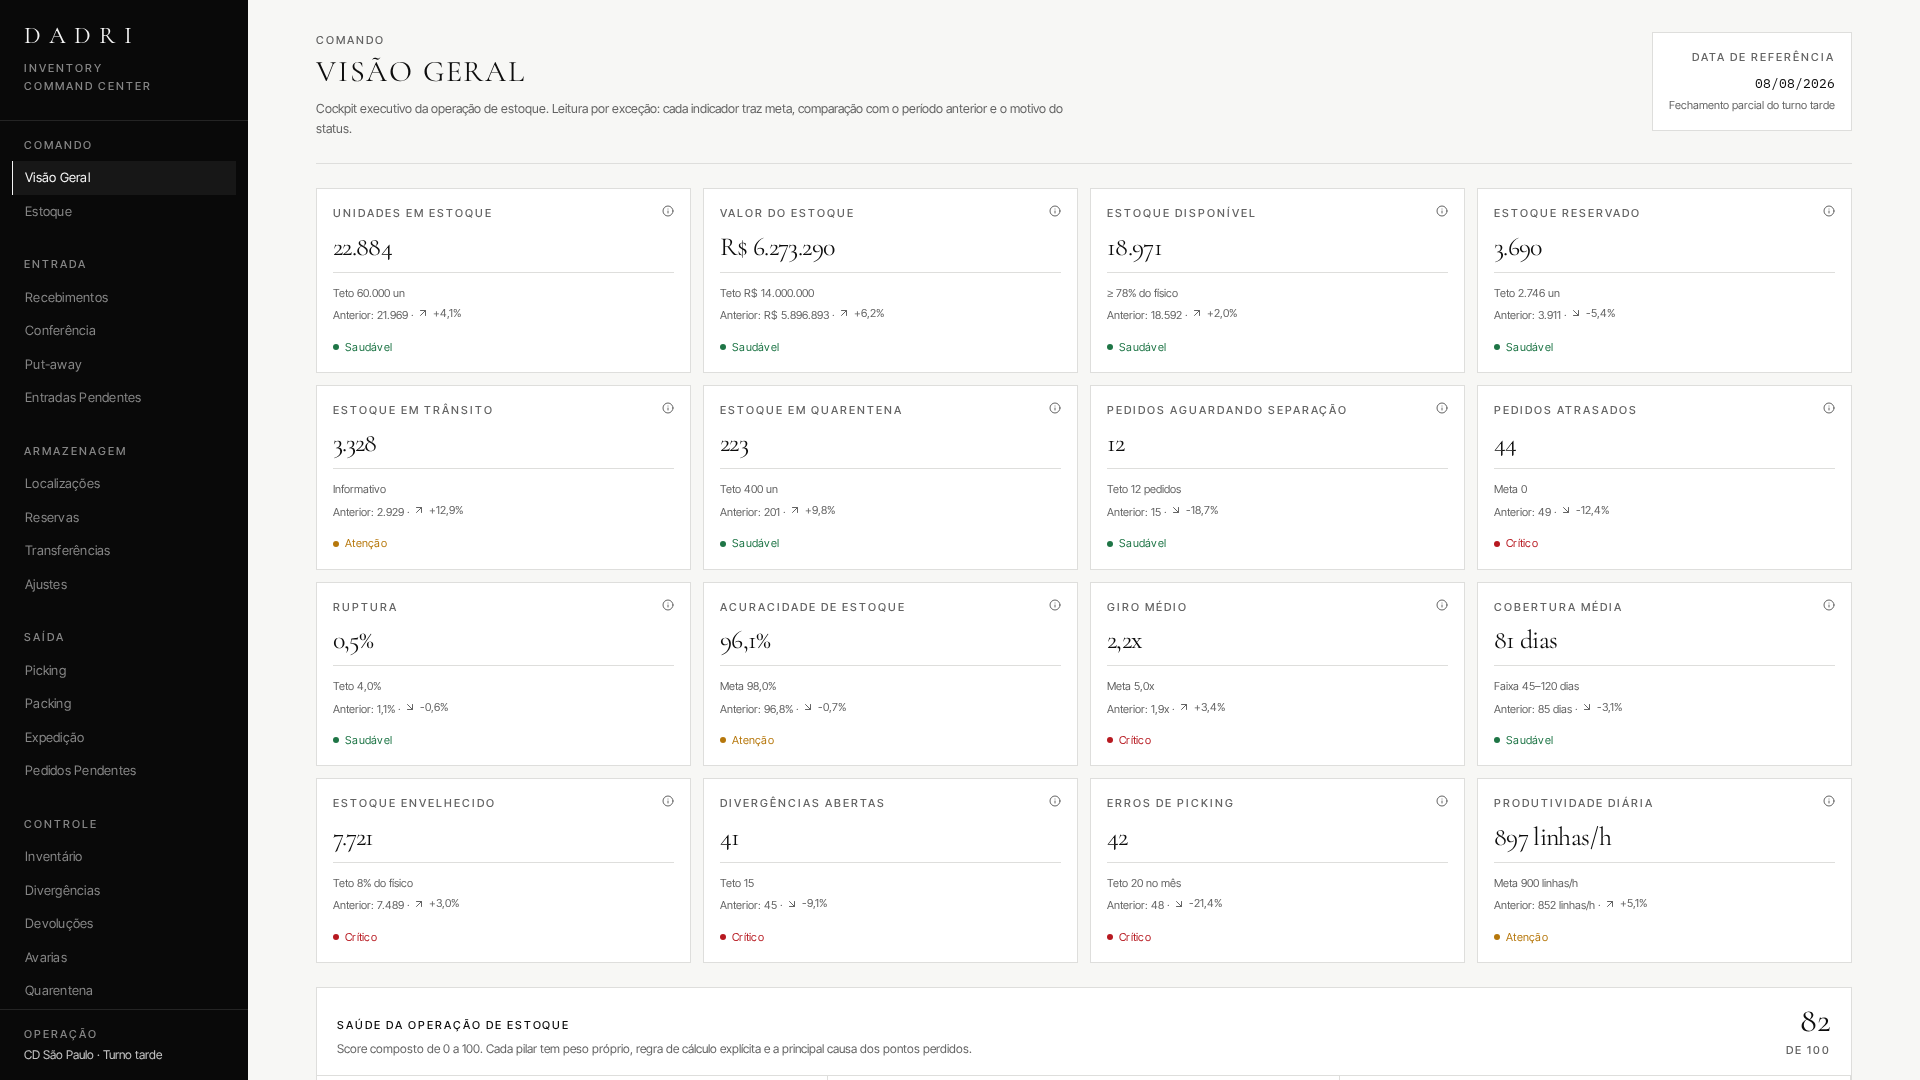Go to Packing page
This screenshot has width=1920, height=1080.
124,704
